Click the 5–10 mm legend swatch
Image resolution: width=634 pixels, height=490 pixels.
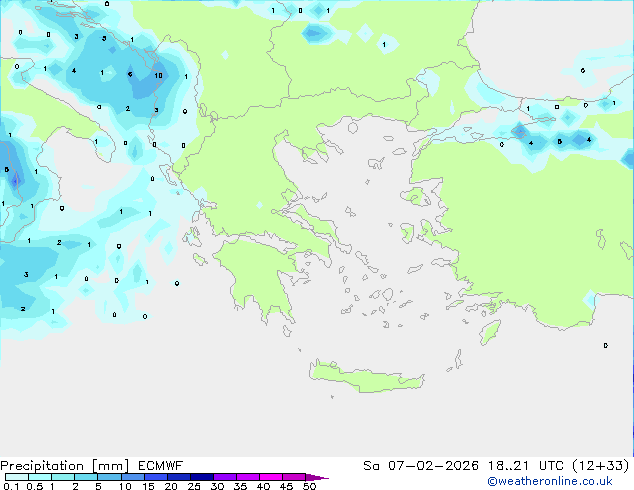109,477
